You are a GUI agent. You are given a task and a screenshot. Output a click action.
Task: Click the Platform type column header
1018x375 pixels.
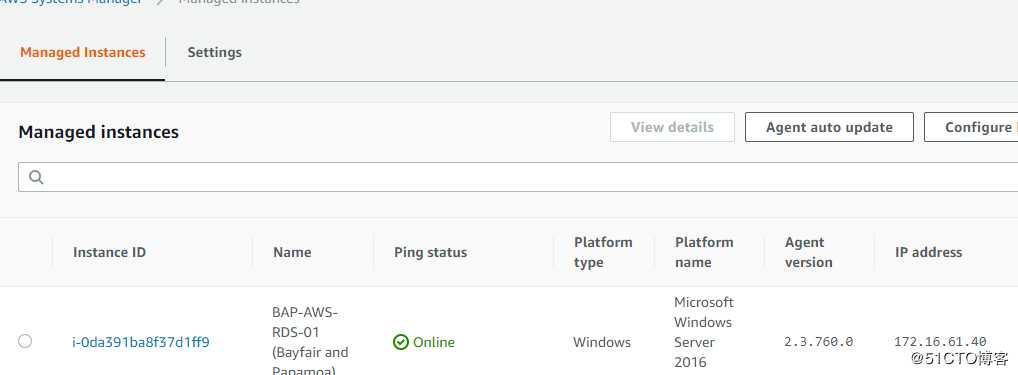[x=603, y=252]
